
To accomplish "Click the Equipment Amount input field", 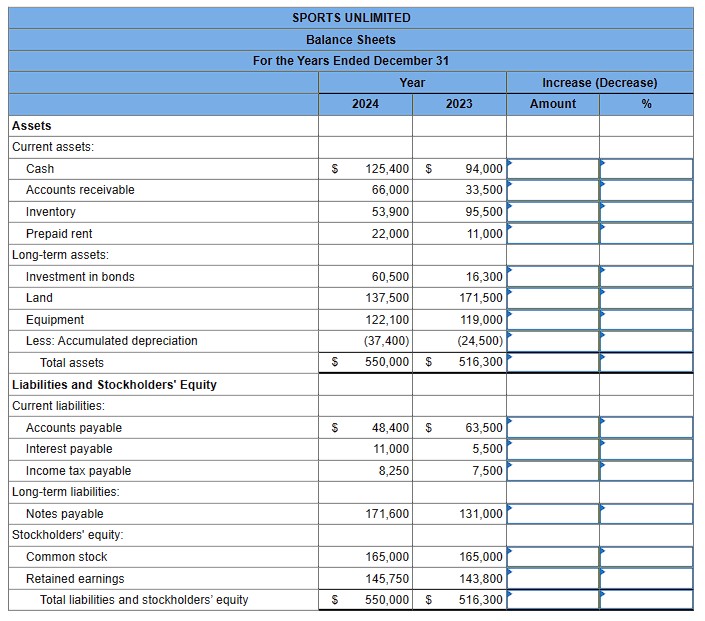I will (x=553, y=320).
